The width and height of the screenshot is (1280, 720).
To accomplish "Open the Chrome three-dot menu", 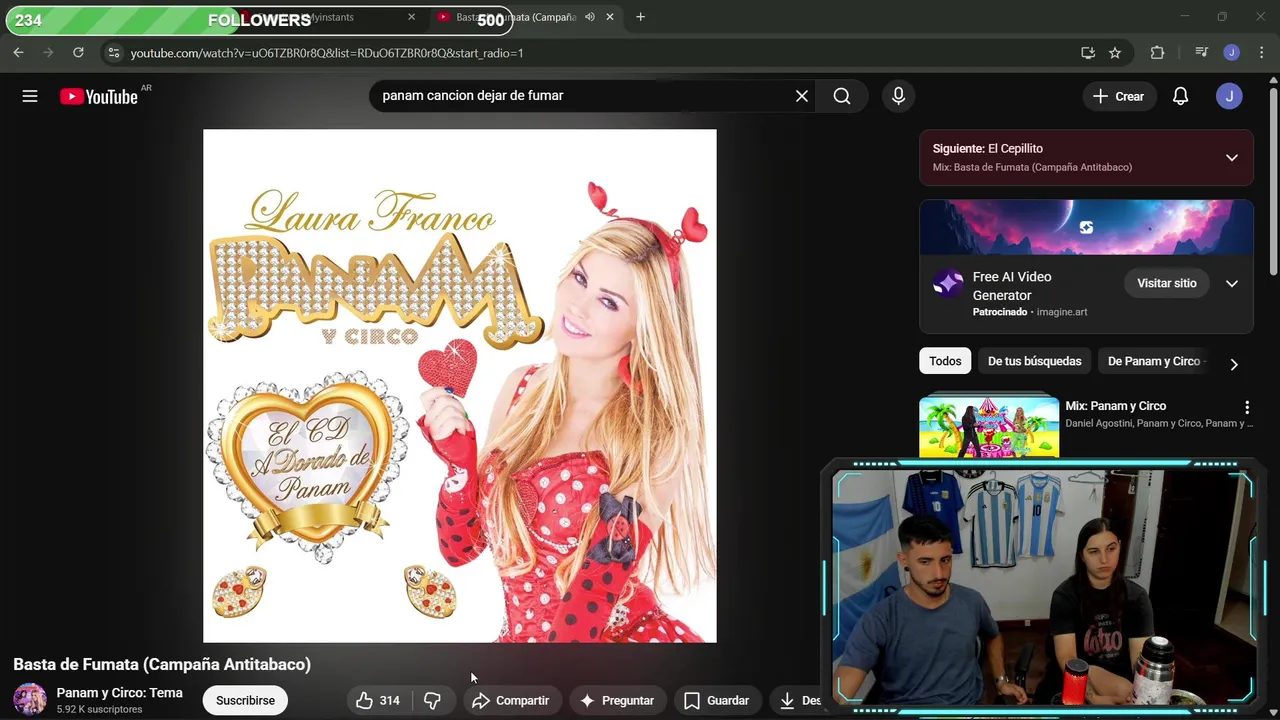I will tap(1260, 53).
